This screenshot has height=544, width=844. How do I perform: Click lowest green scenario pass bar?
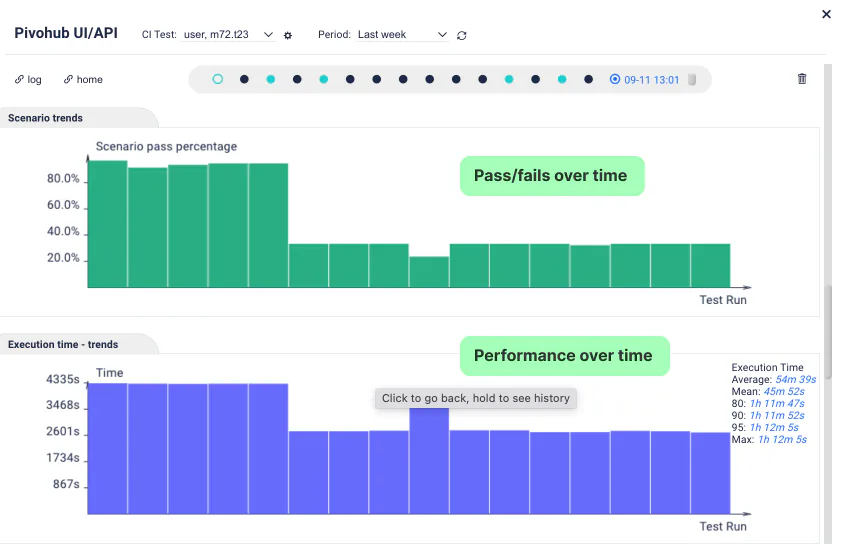(429, 272)
